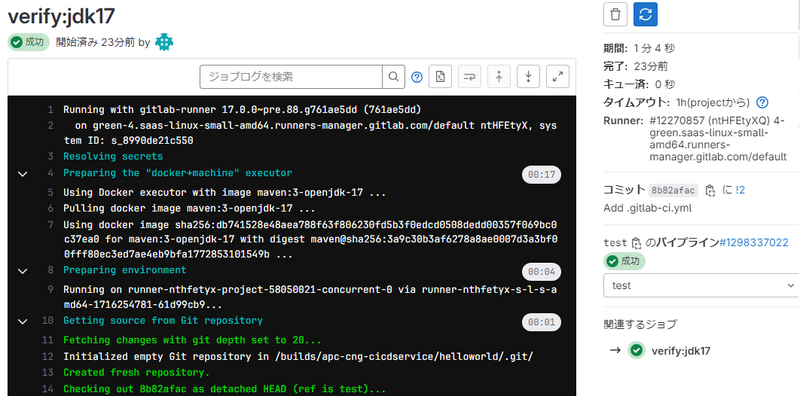Open job log search help icon
Screen dimensions: 800x396
(x=417, y=77)
